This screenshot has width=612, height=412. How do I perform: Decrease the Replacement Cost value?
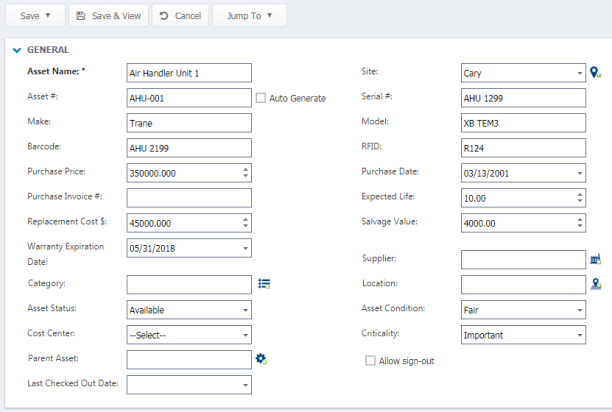(246, 226)
